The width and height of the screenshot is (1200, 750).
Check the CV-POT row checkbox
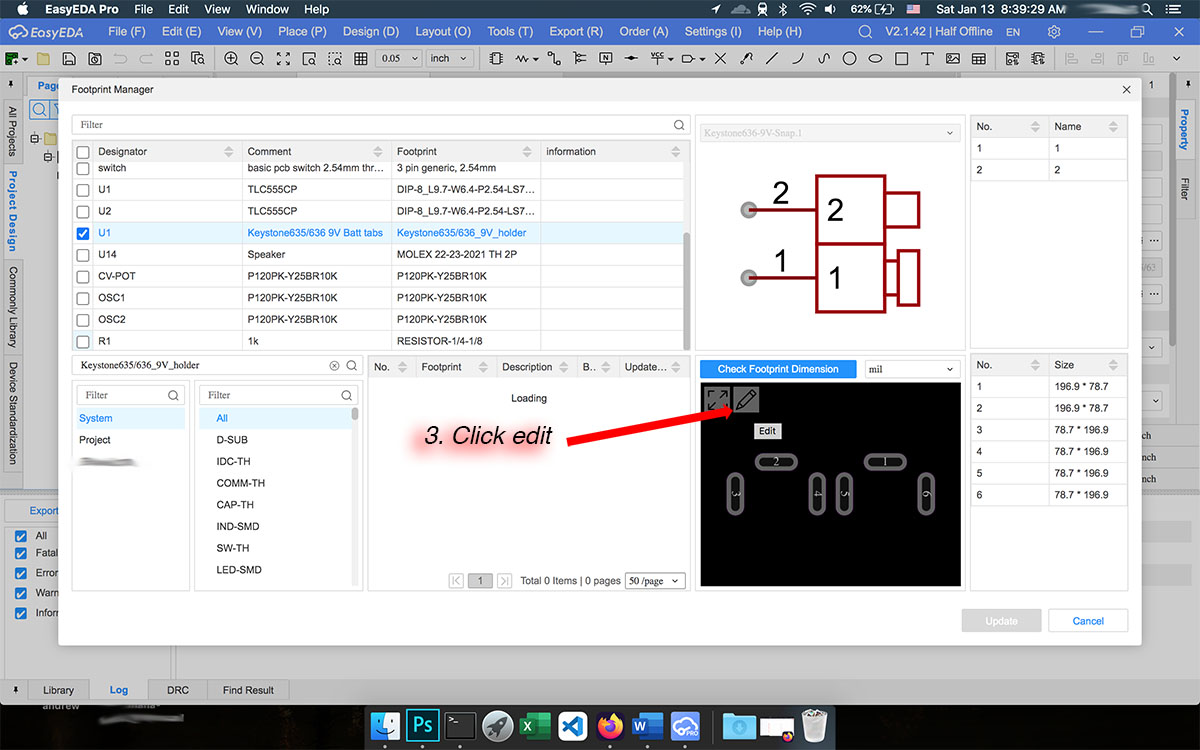83,276
